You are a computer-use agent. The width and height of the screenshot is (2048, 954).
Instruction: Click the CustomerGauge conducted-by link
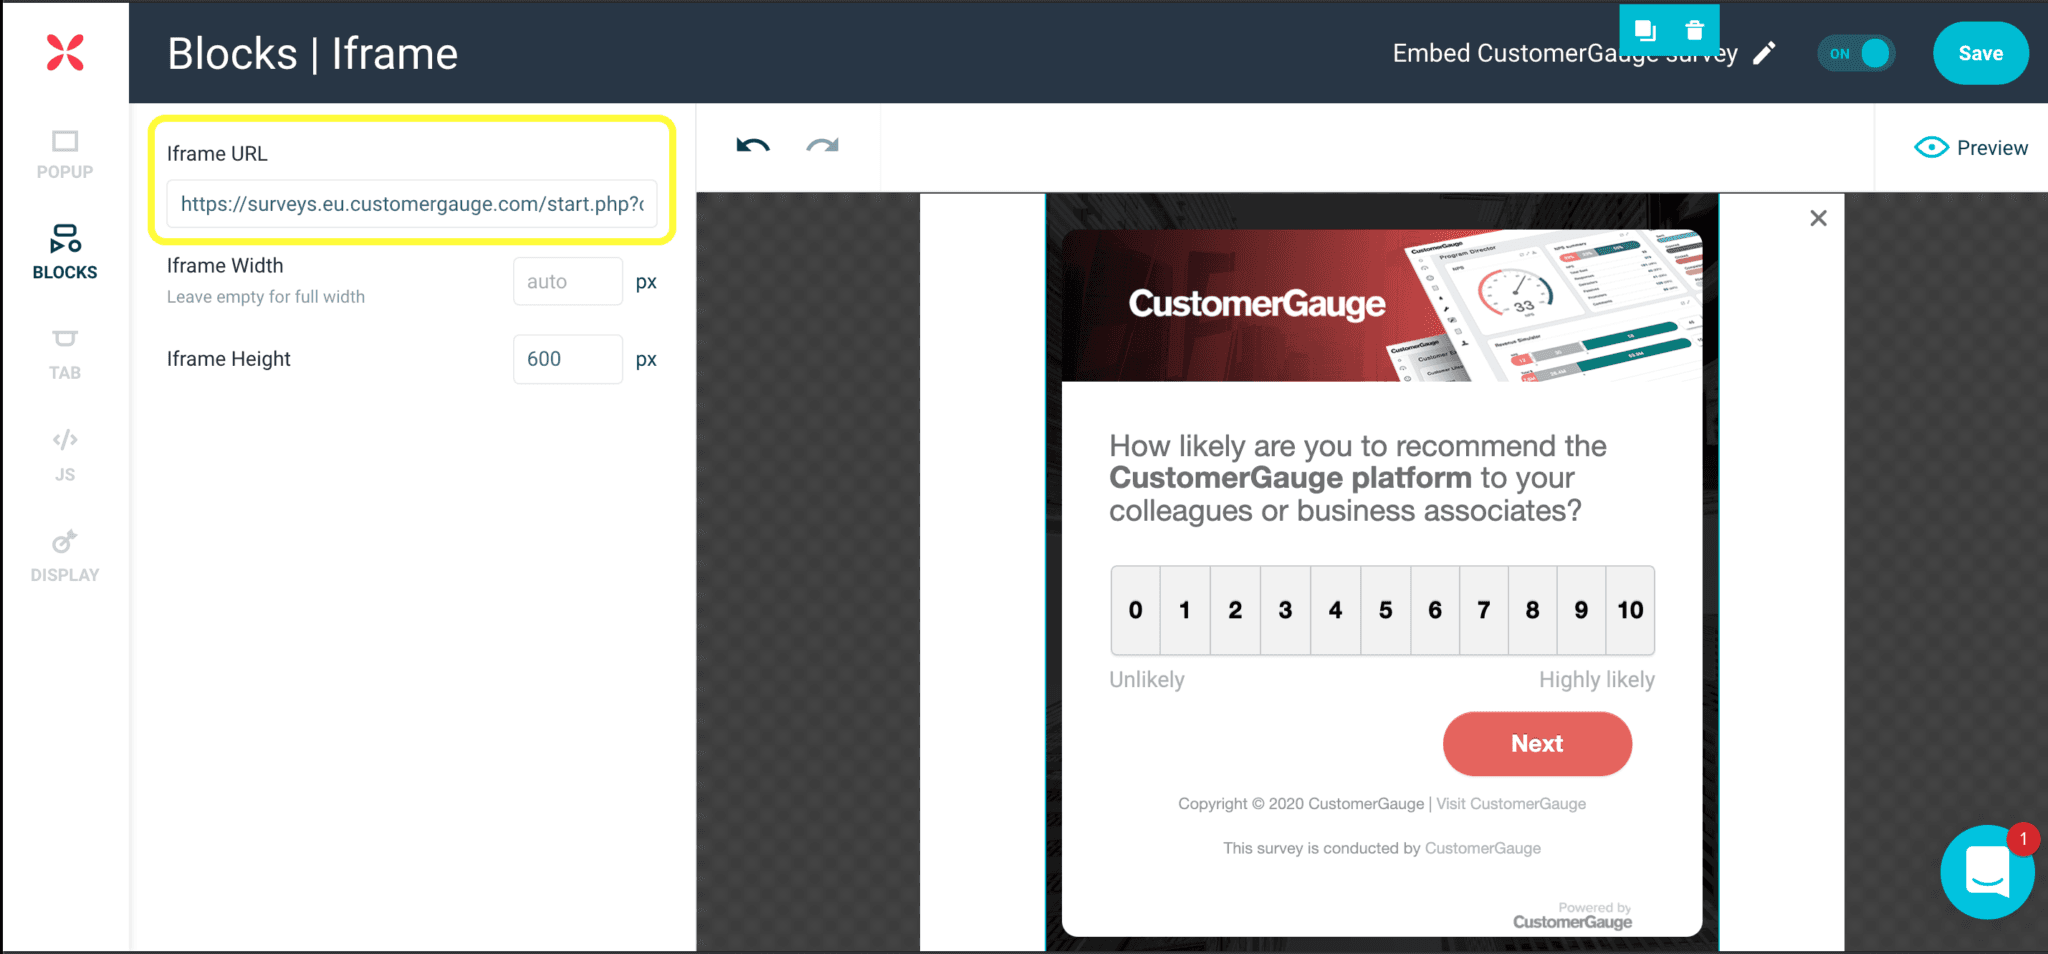(x=1483, y=848)
